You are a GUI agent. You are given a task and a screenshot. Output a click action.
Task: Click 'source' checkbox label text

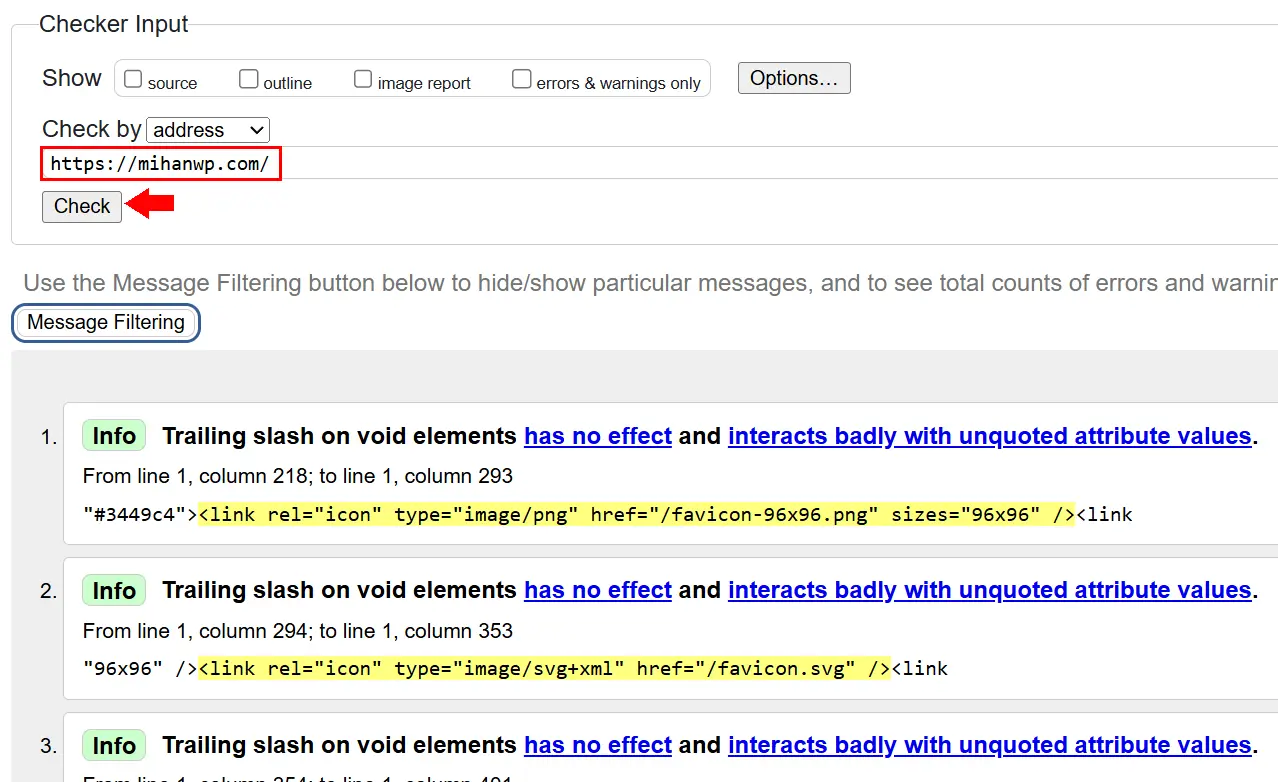[x=172, y=83]
